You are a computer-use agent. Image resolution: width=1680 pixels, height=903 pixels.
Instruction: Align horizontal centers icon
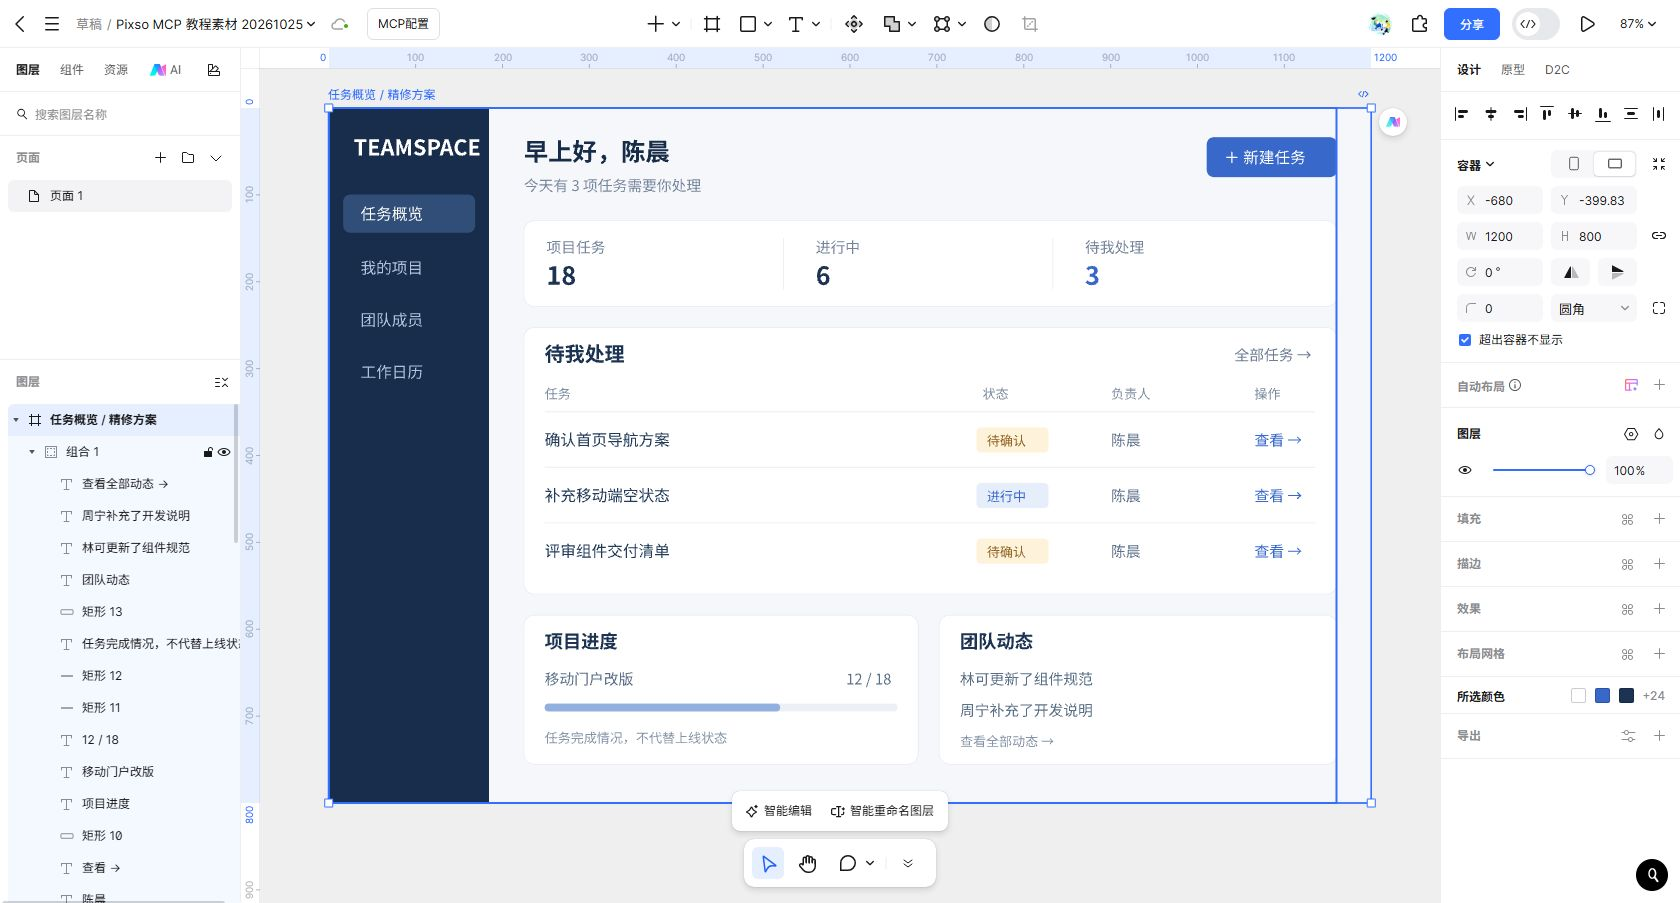click(1490, 114)
